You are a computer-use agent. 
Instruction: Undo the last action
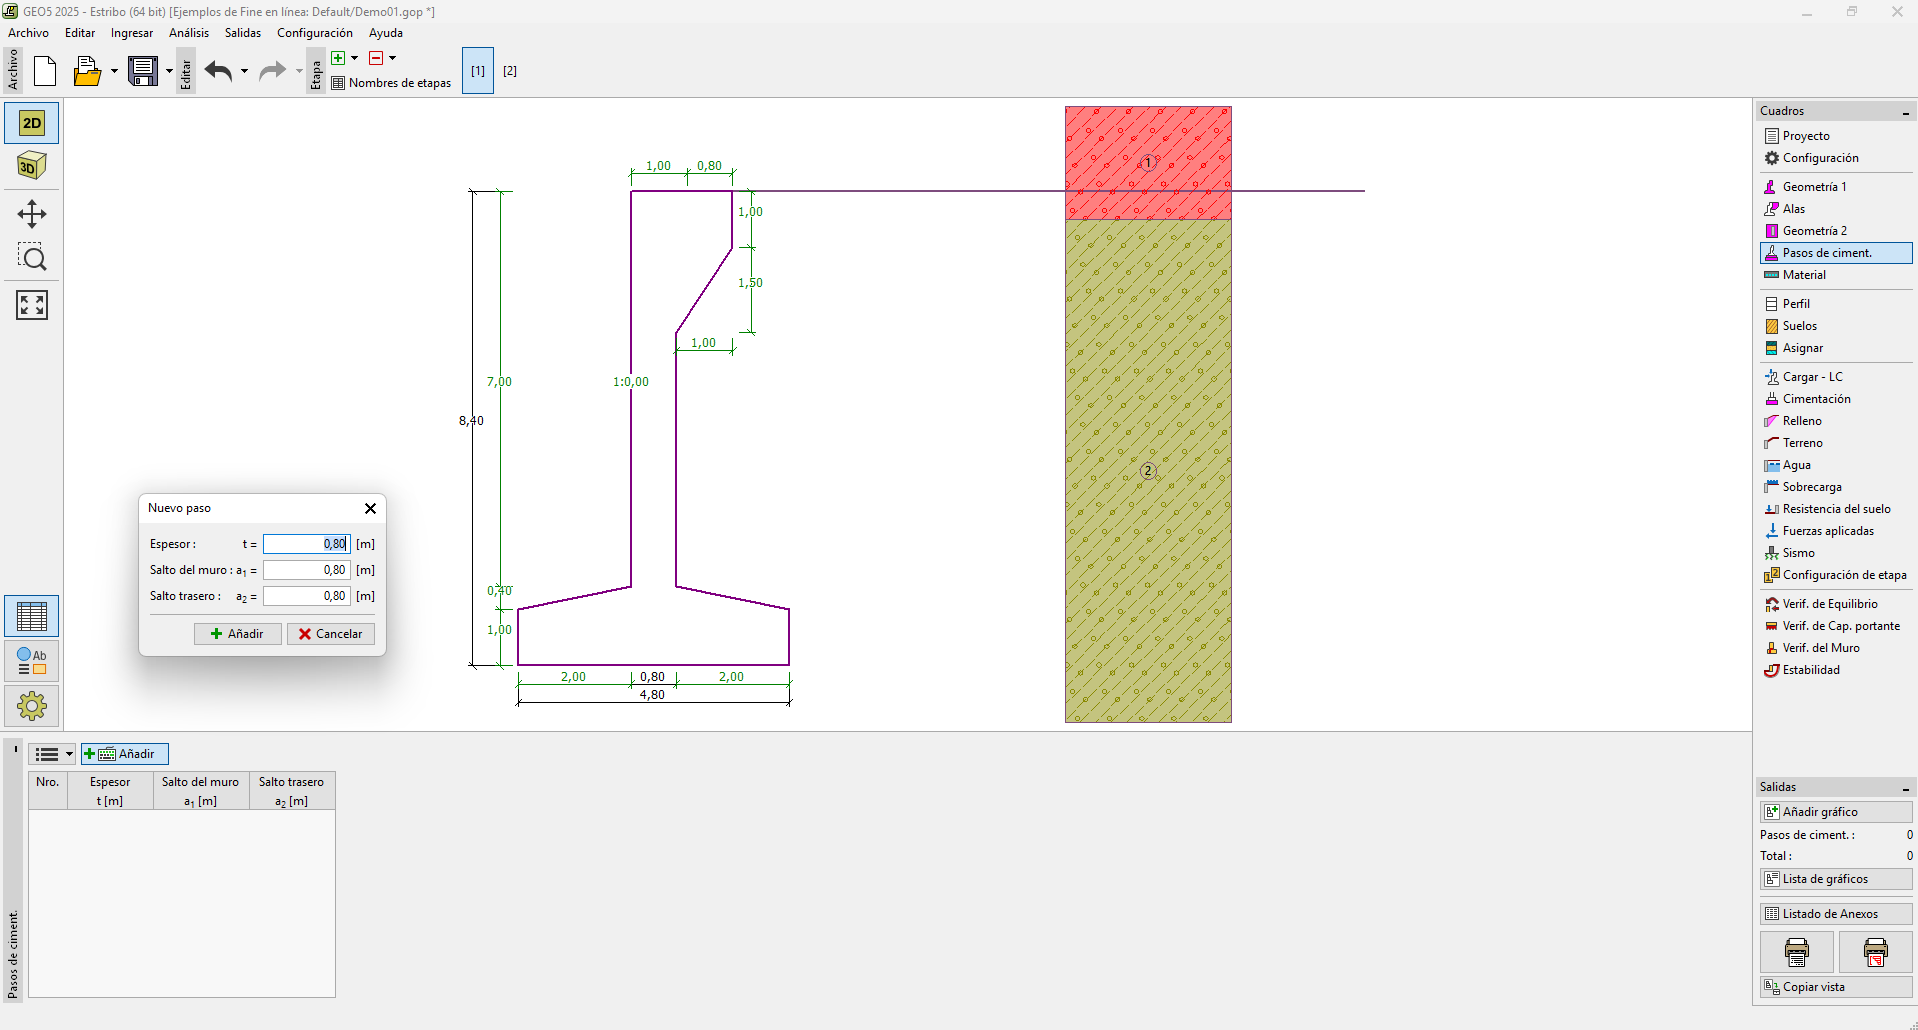218,71
